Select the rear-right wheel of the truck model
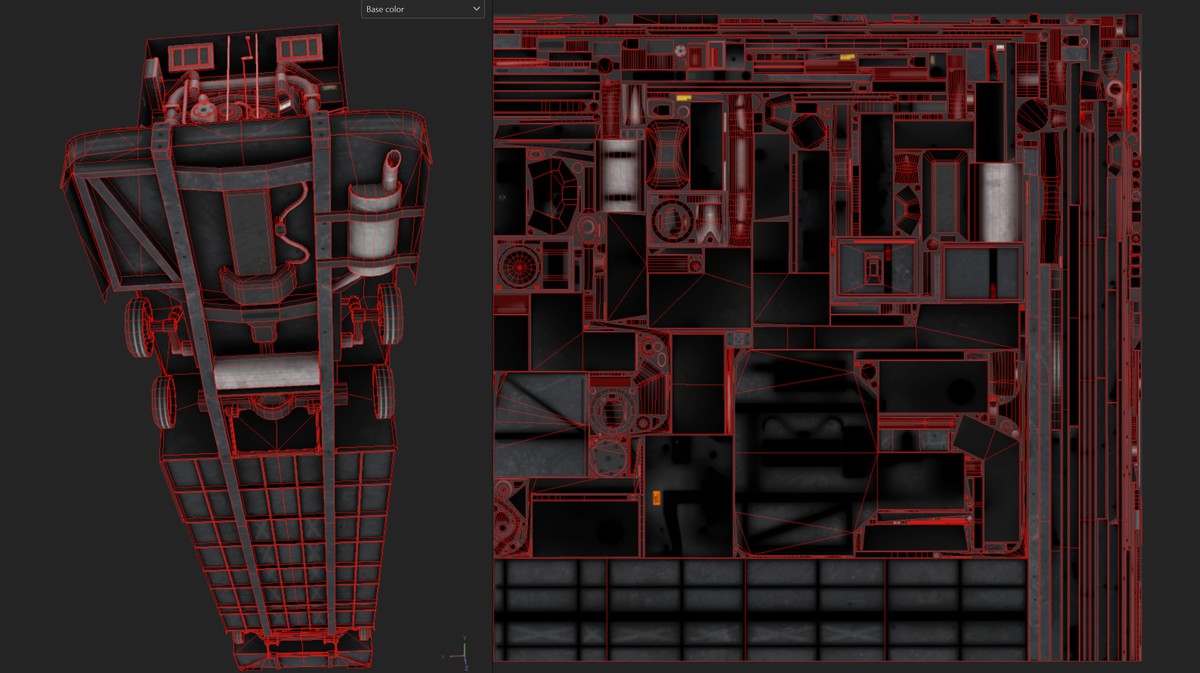Image resolution: width=1200 pixels, height=673 pixels. 383,394
